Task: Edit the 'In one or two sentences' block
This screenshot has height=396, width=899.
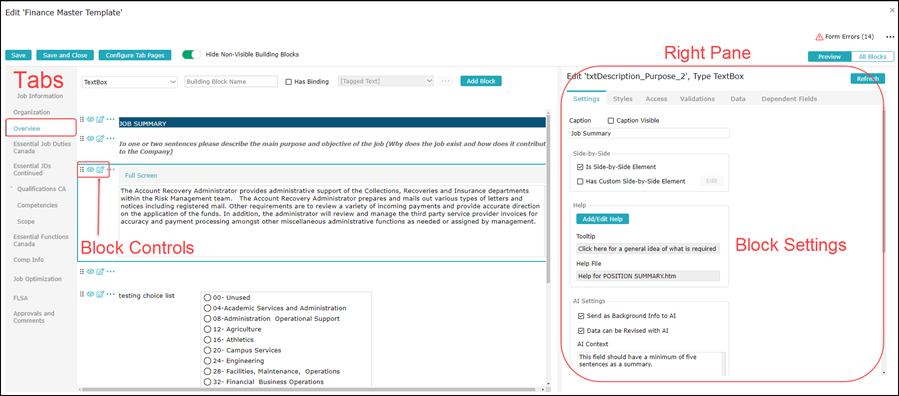Action: (100, 138)
